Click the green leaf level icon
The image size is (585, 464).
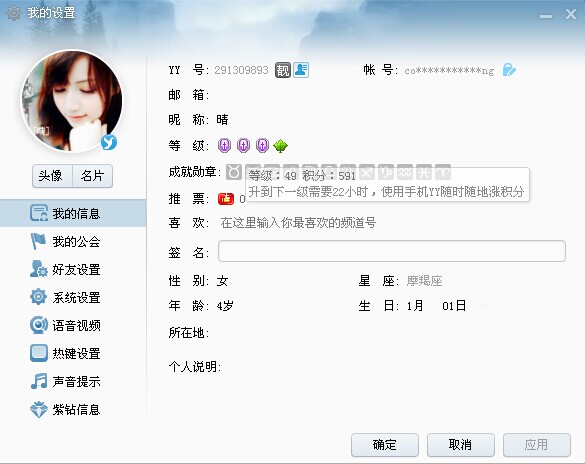point(280,146)
